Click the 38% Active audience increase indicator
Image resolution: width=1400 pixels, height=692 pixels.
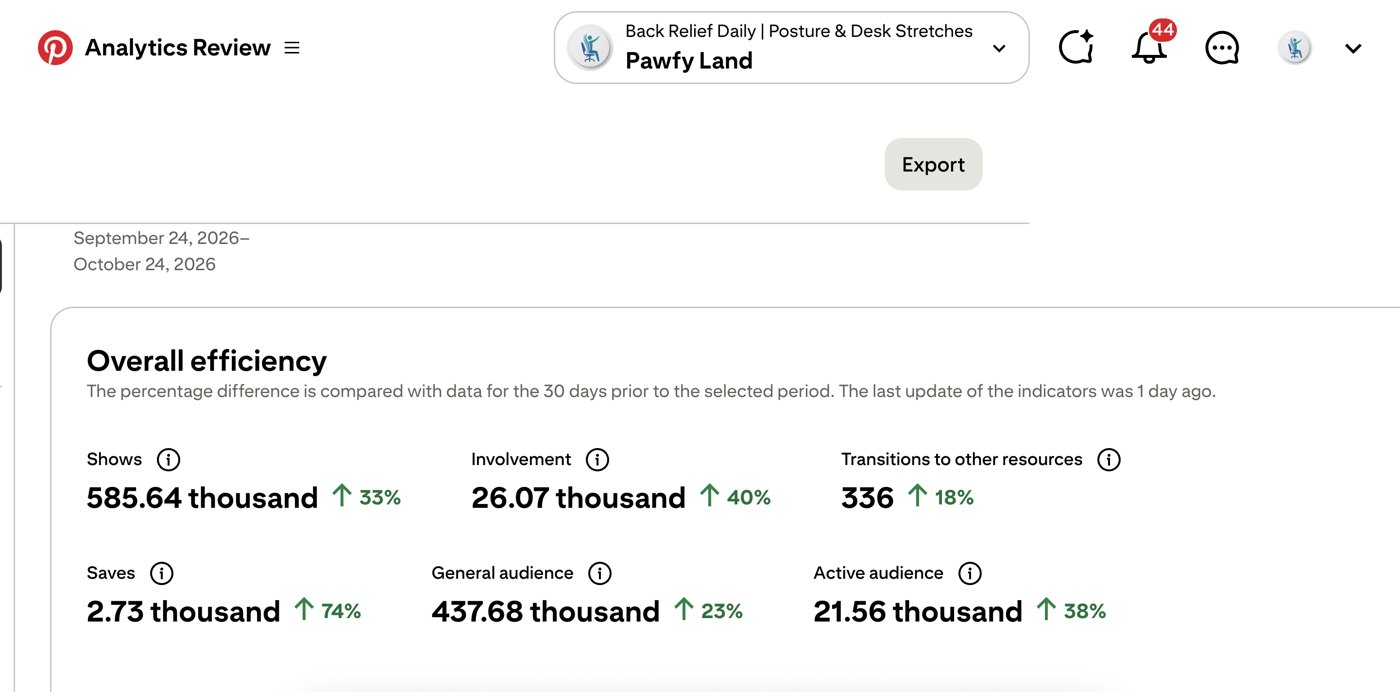1071,611
